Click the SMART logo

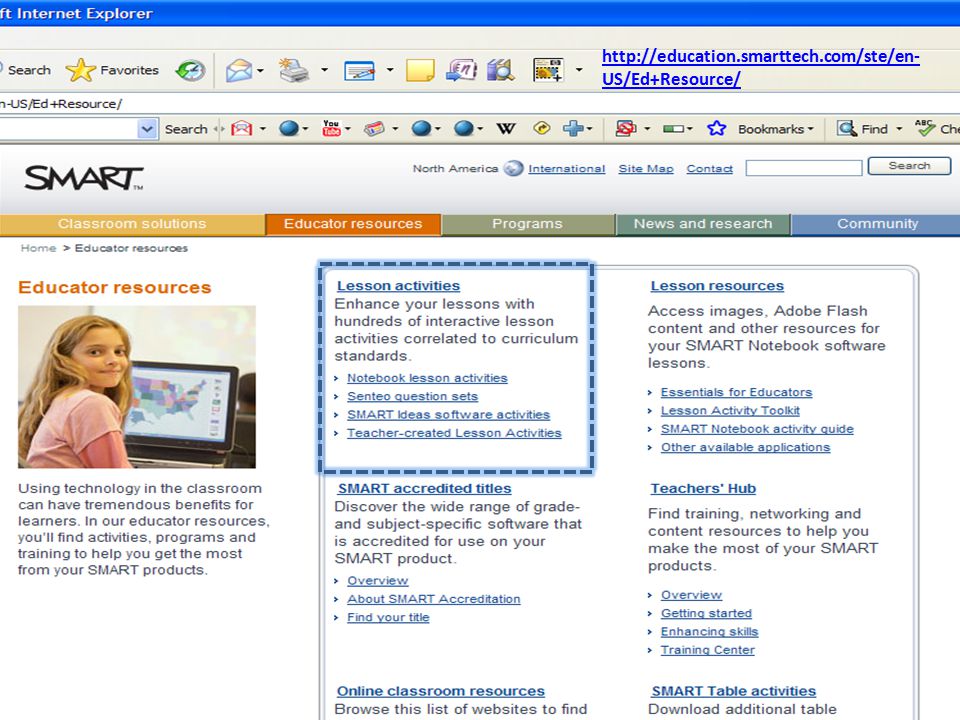click(x=84, y=178)
